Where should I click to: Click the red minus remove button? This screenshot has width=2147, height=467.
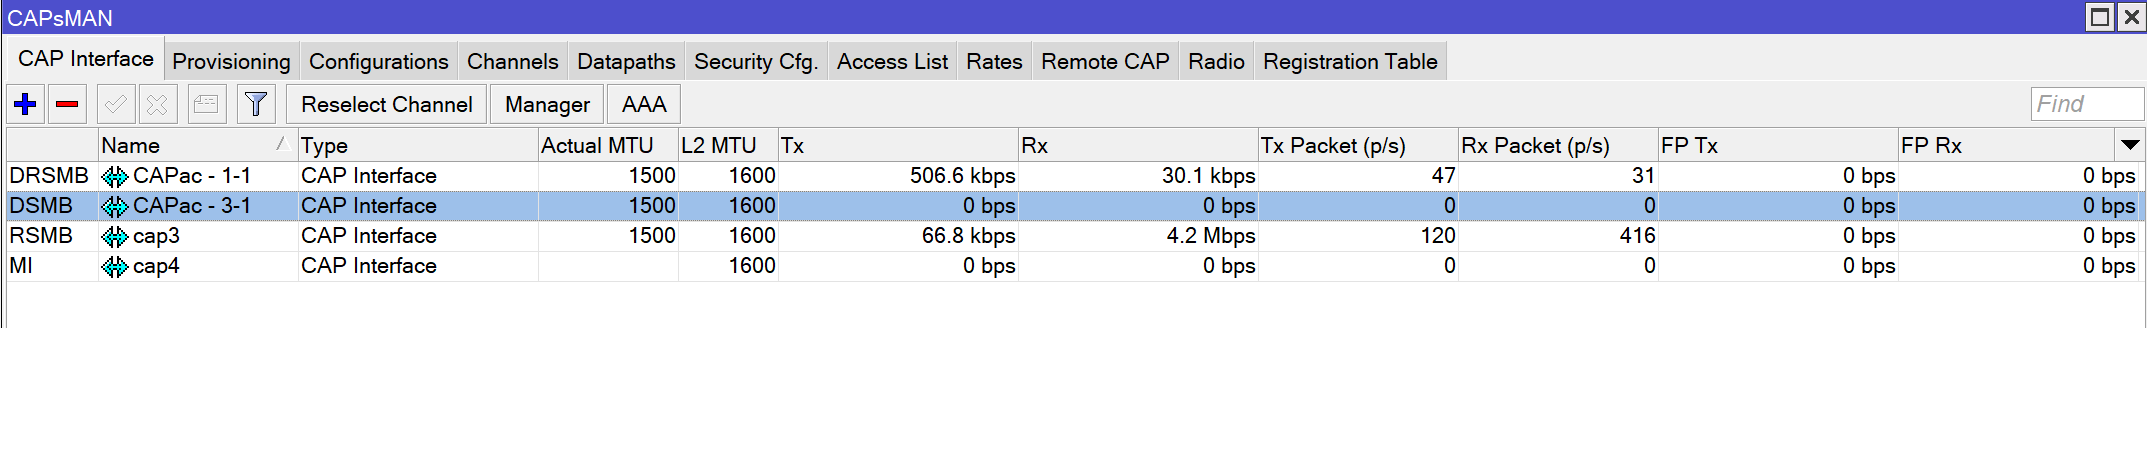pos(67,104)
